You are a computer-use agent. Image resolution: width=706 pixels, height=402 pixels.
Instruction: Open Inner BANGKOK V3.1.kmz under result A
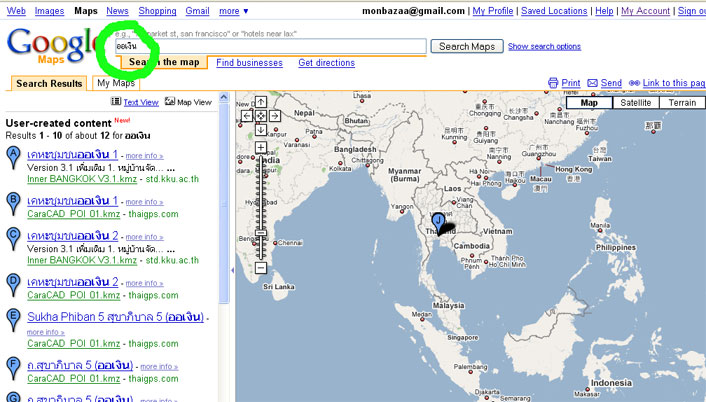point(82,179)
